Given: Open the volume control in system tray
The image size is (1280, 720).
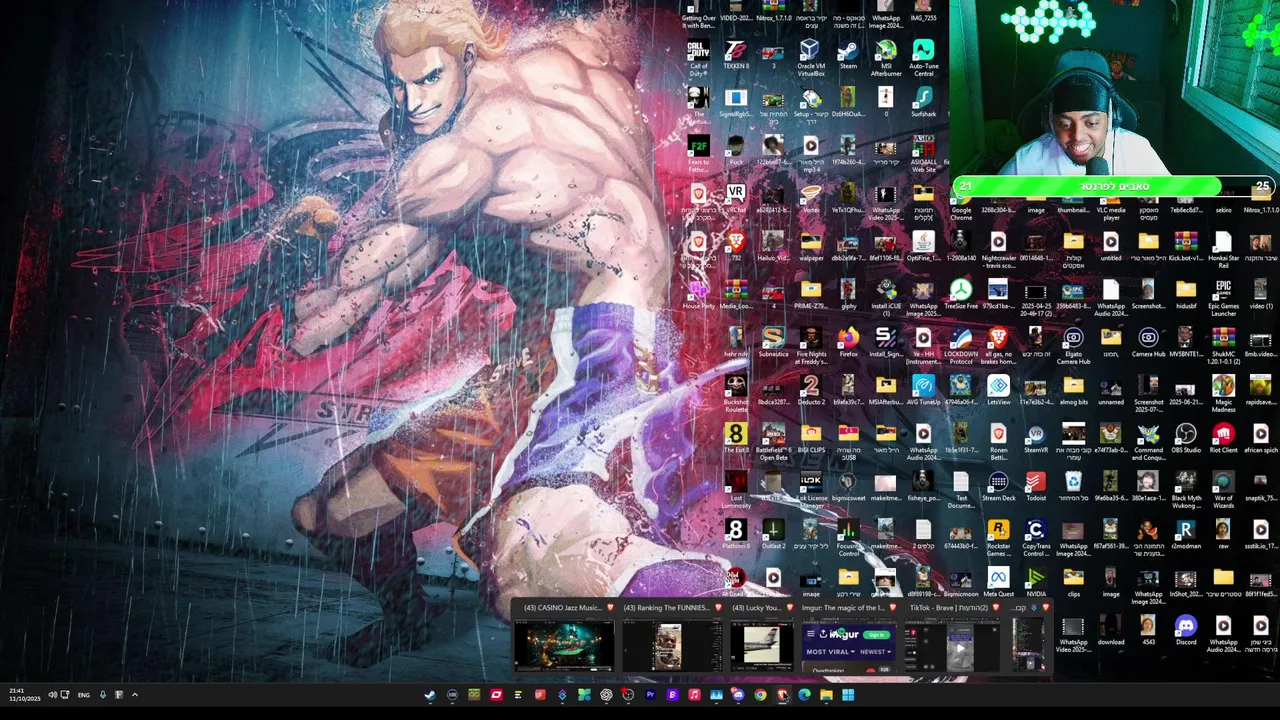Looking at the screenshot, I should pos(52,695).
